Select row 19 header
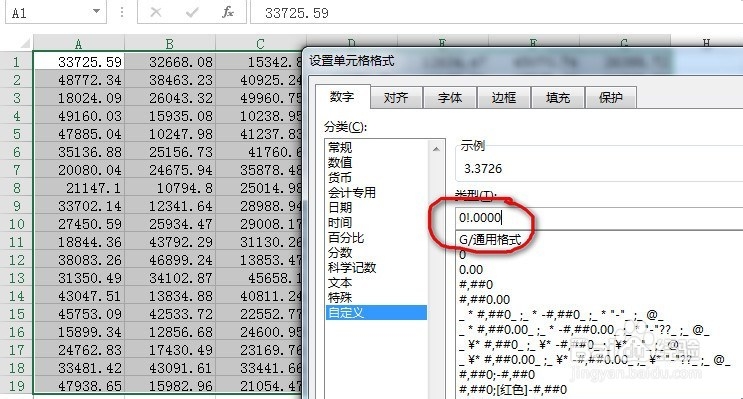Screen dimensions: 743x399 pos(16,386)
